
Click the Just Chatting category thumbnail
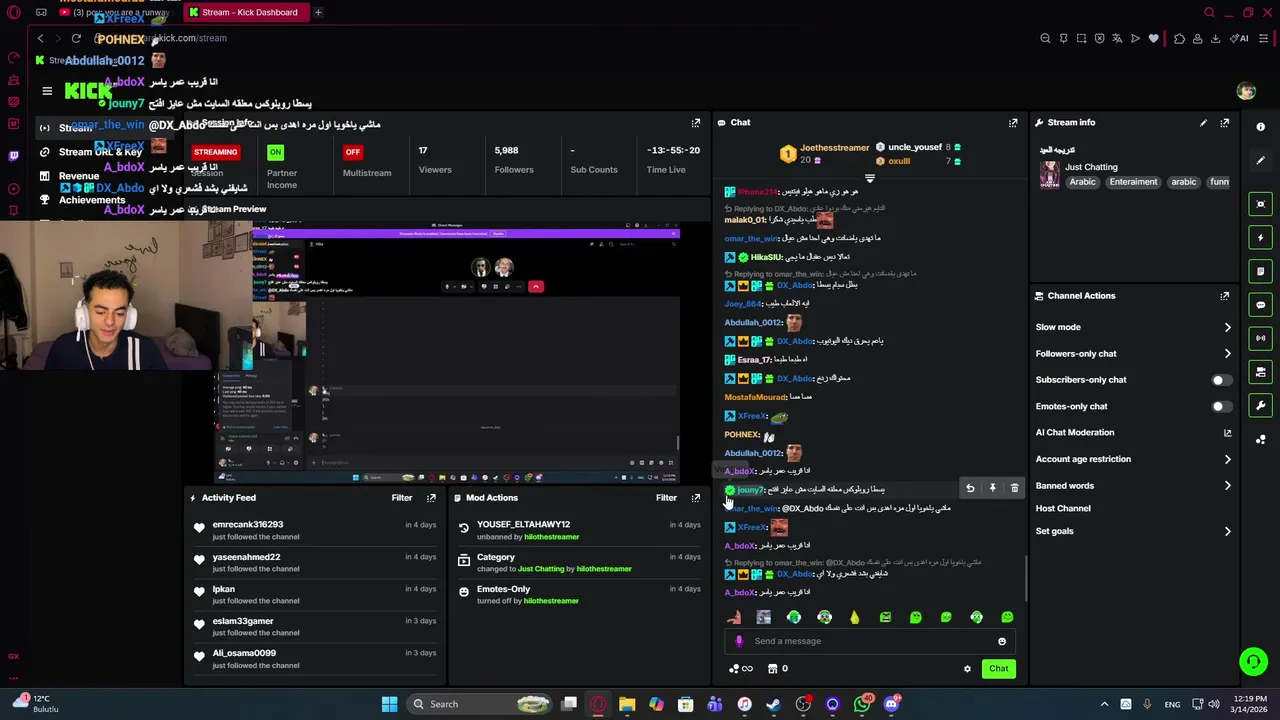coord(1050,174)
